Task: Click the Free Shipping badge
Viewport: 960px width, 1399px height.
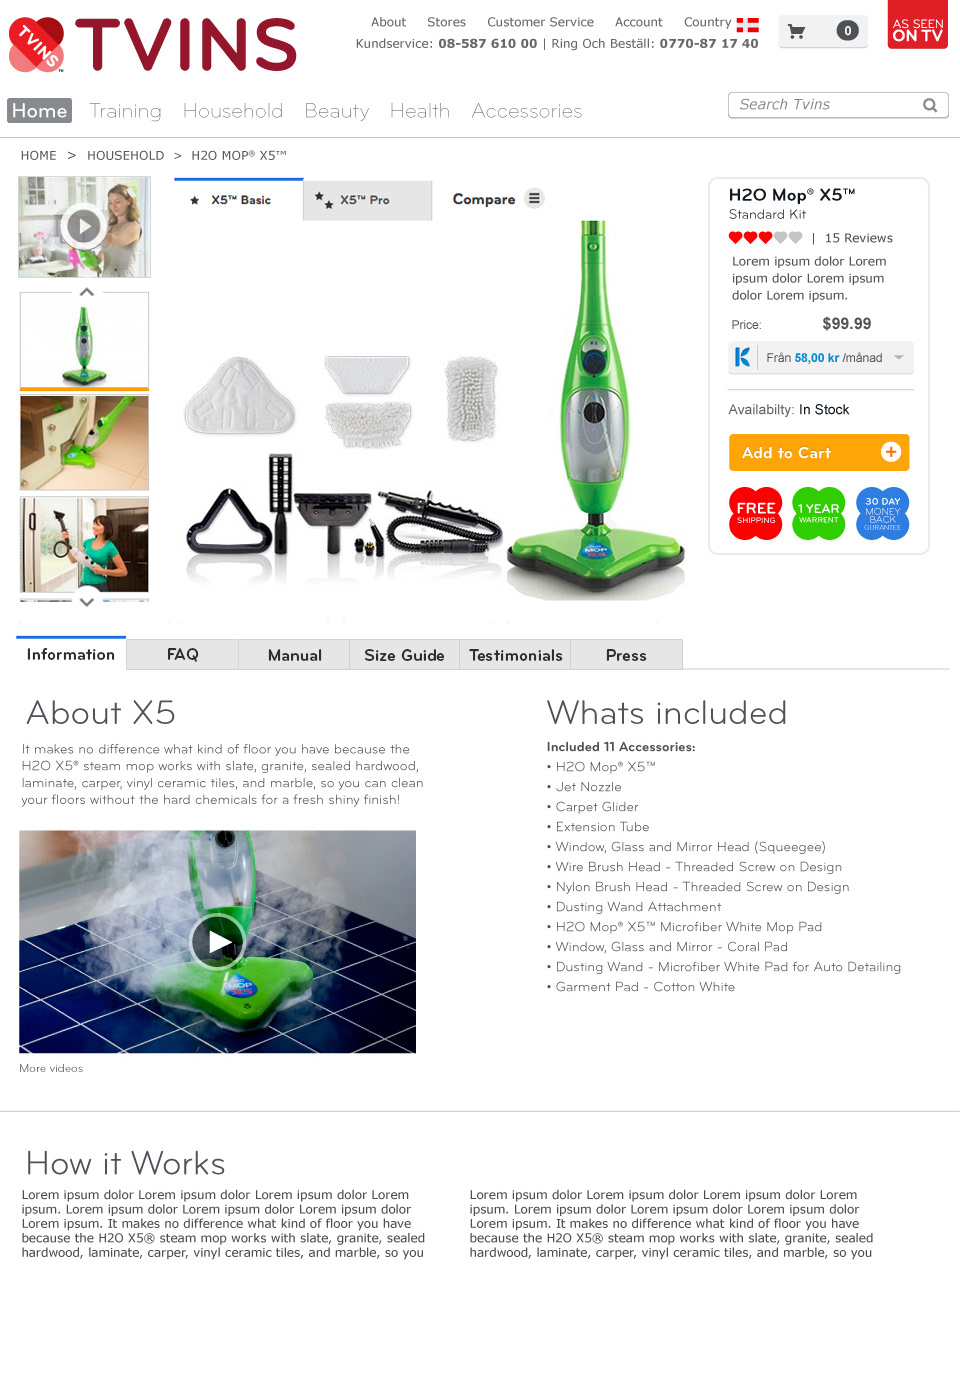Action: click(756, 513)
